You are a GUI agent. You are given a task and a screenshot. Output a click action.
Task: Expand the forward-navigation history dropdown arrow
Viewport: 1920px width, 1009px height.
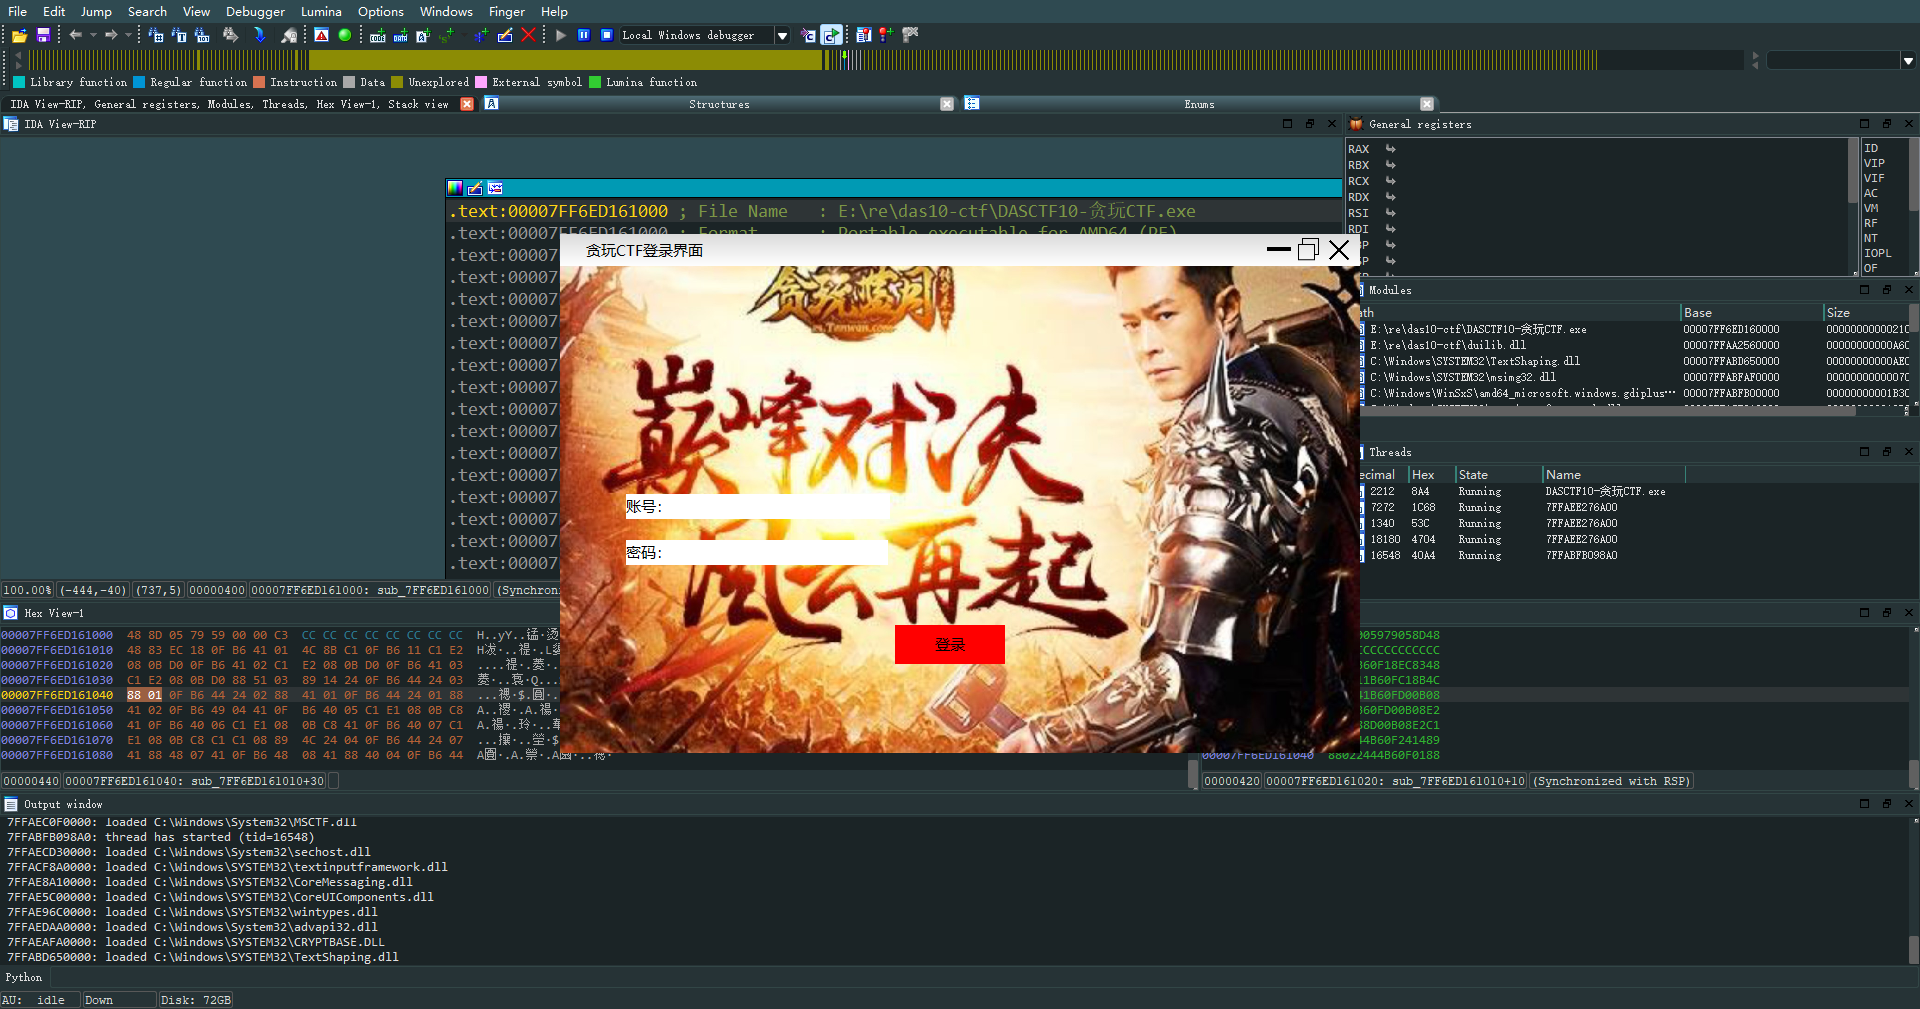(x=128, y=35)
